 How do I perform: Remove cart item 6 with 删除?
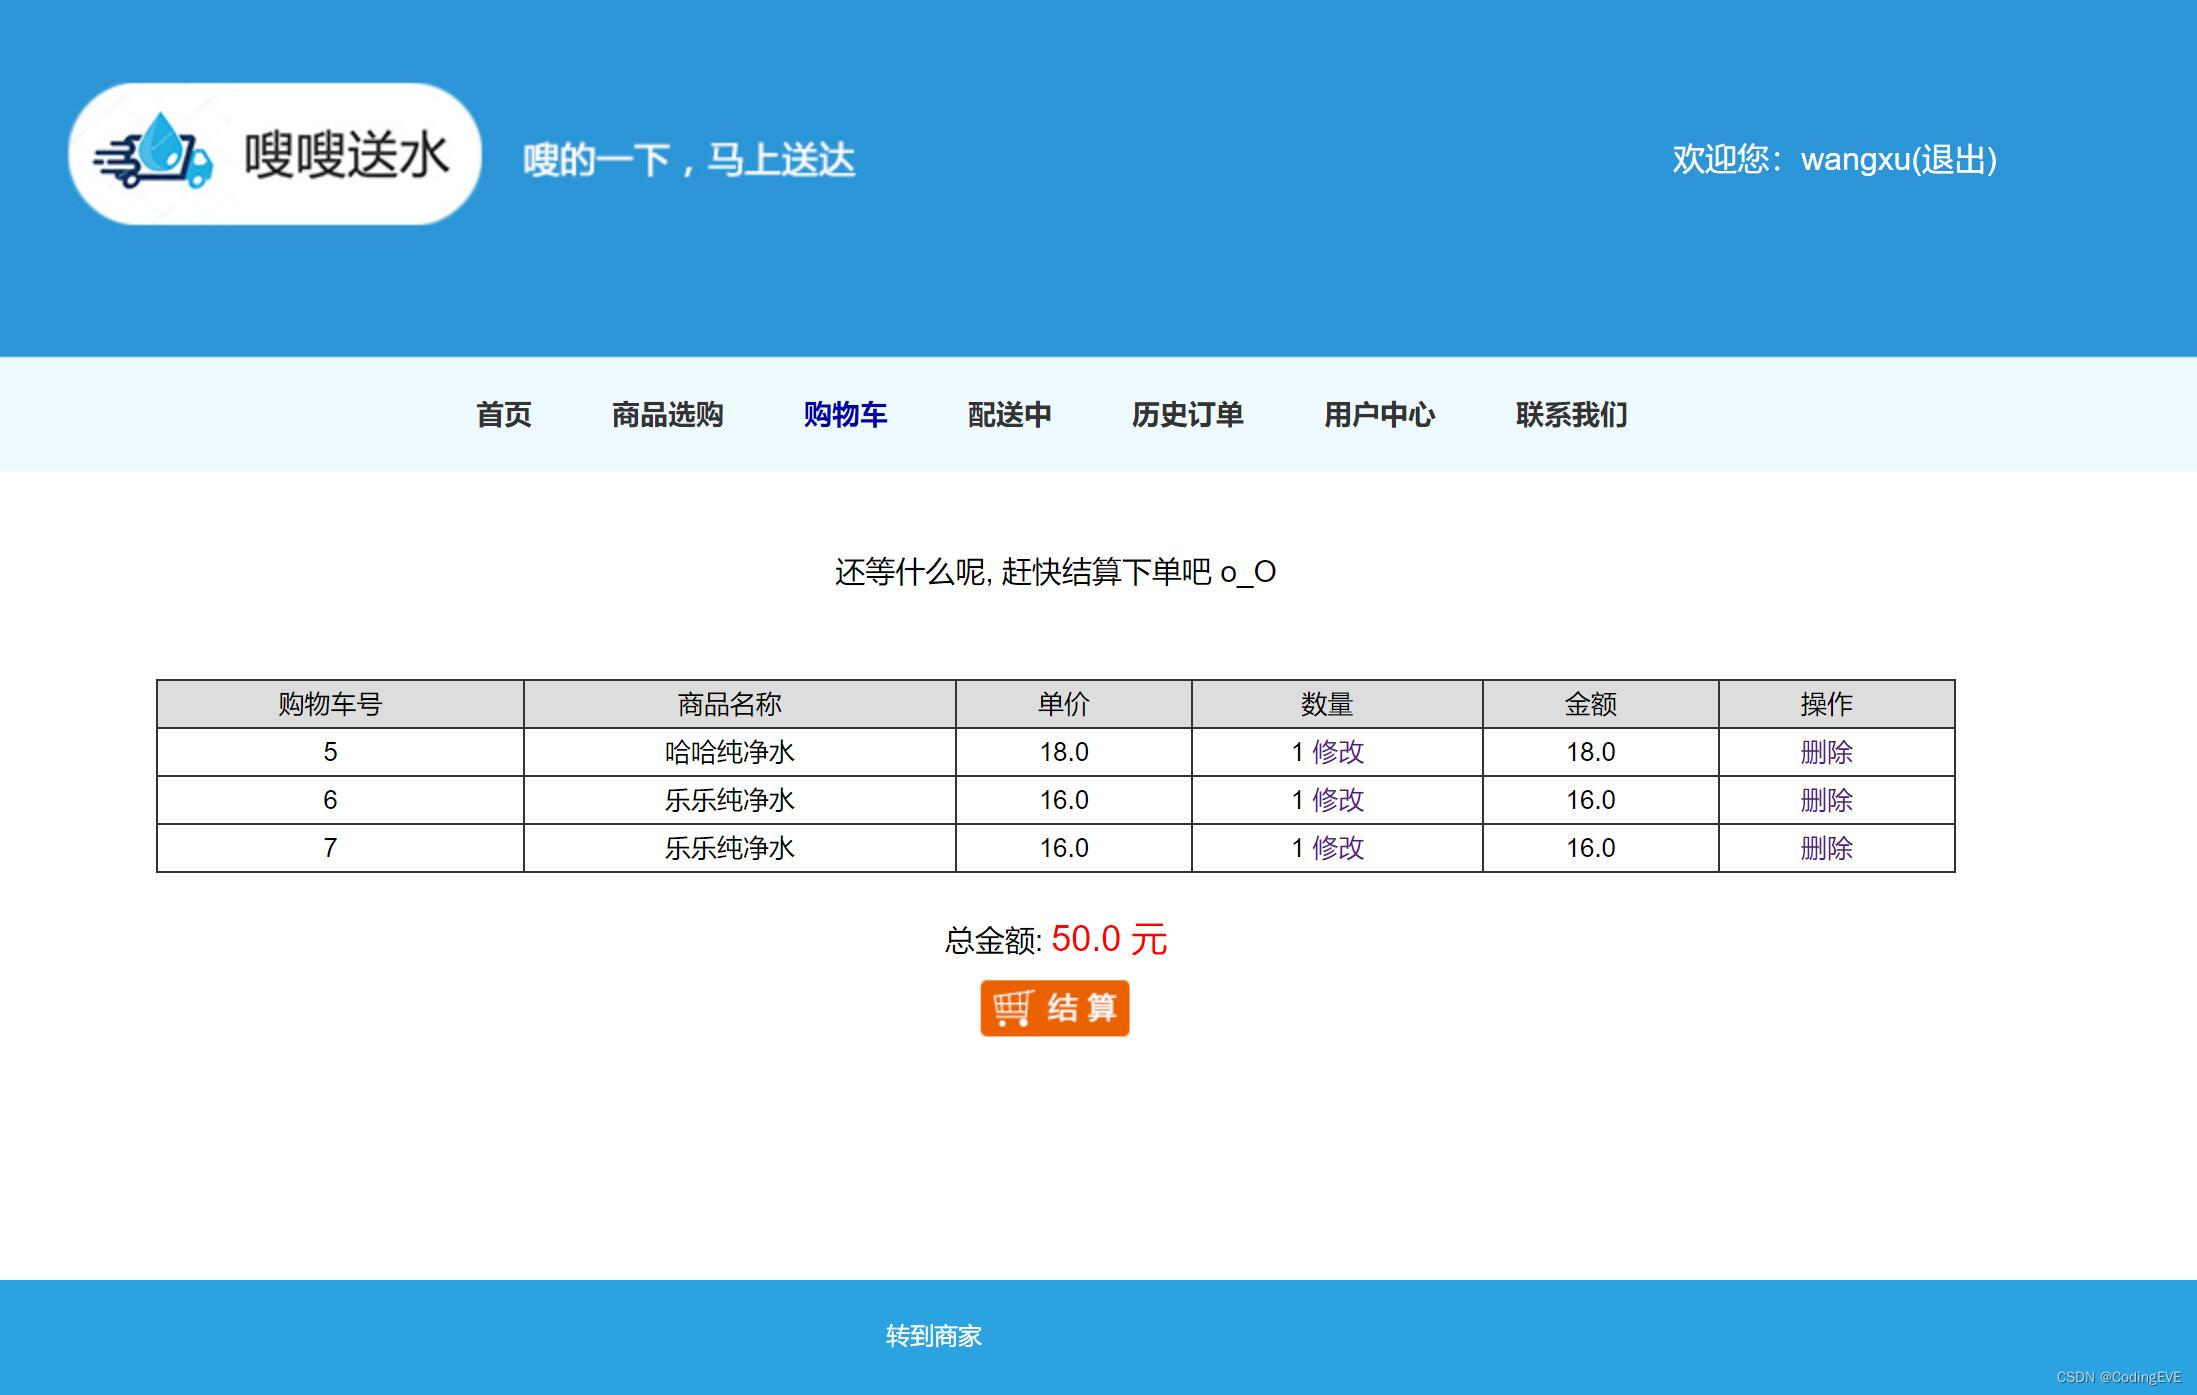1828,799
